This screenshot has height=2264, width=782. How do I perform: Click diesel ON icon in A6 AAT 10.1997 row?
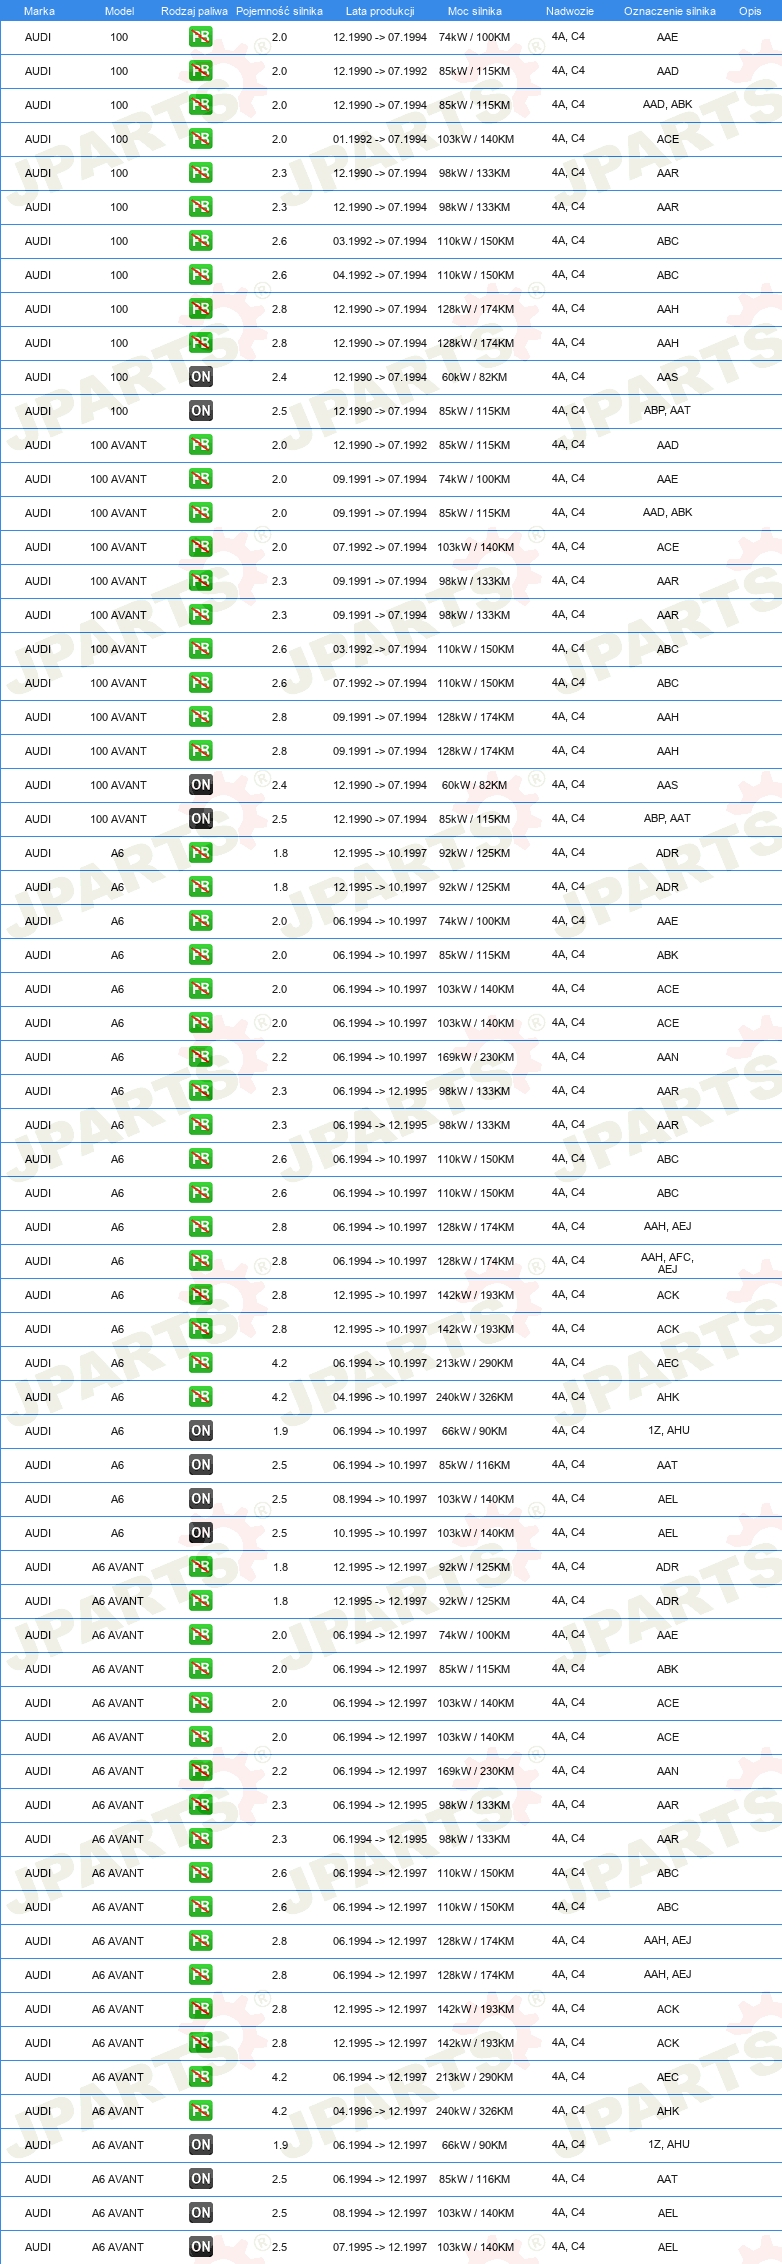pos(201,1465)
